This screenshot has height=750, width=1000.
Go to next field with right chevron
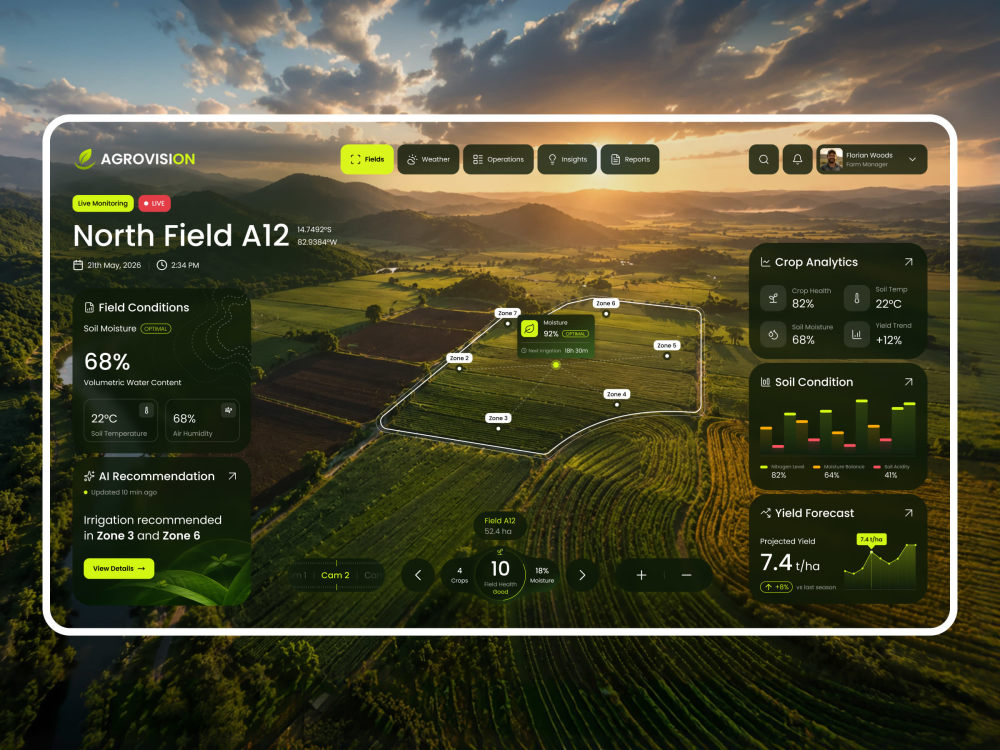[x=582, y=575]
